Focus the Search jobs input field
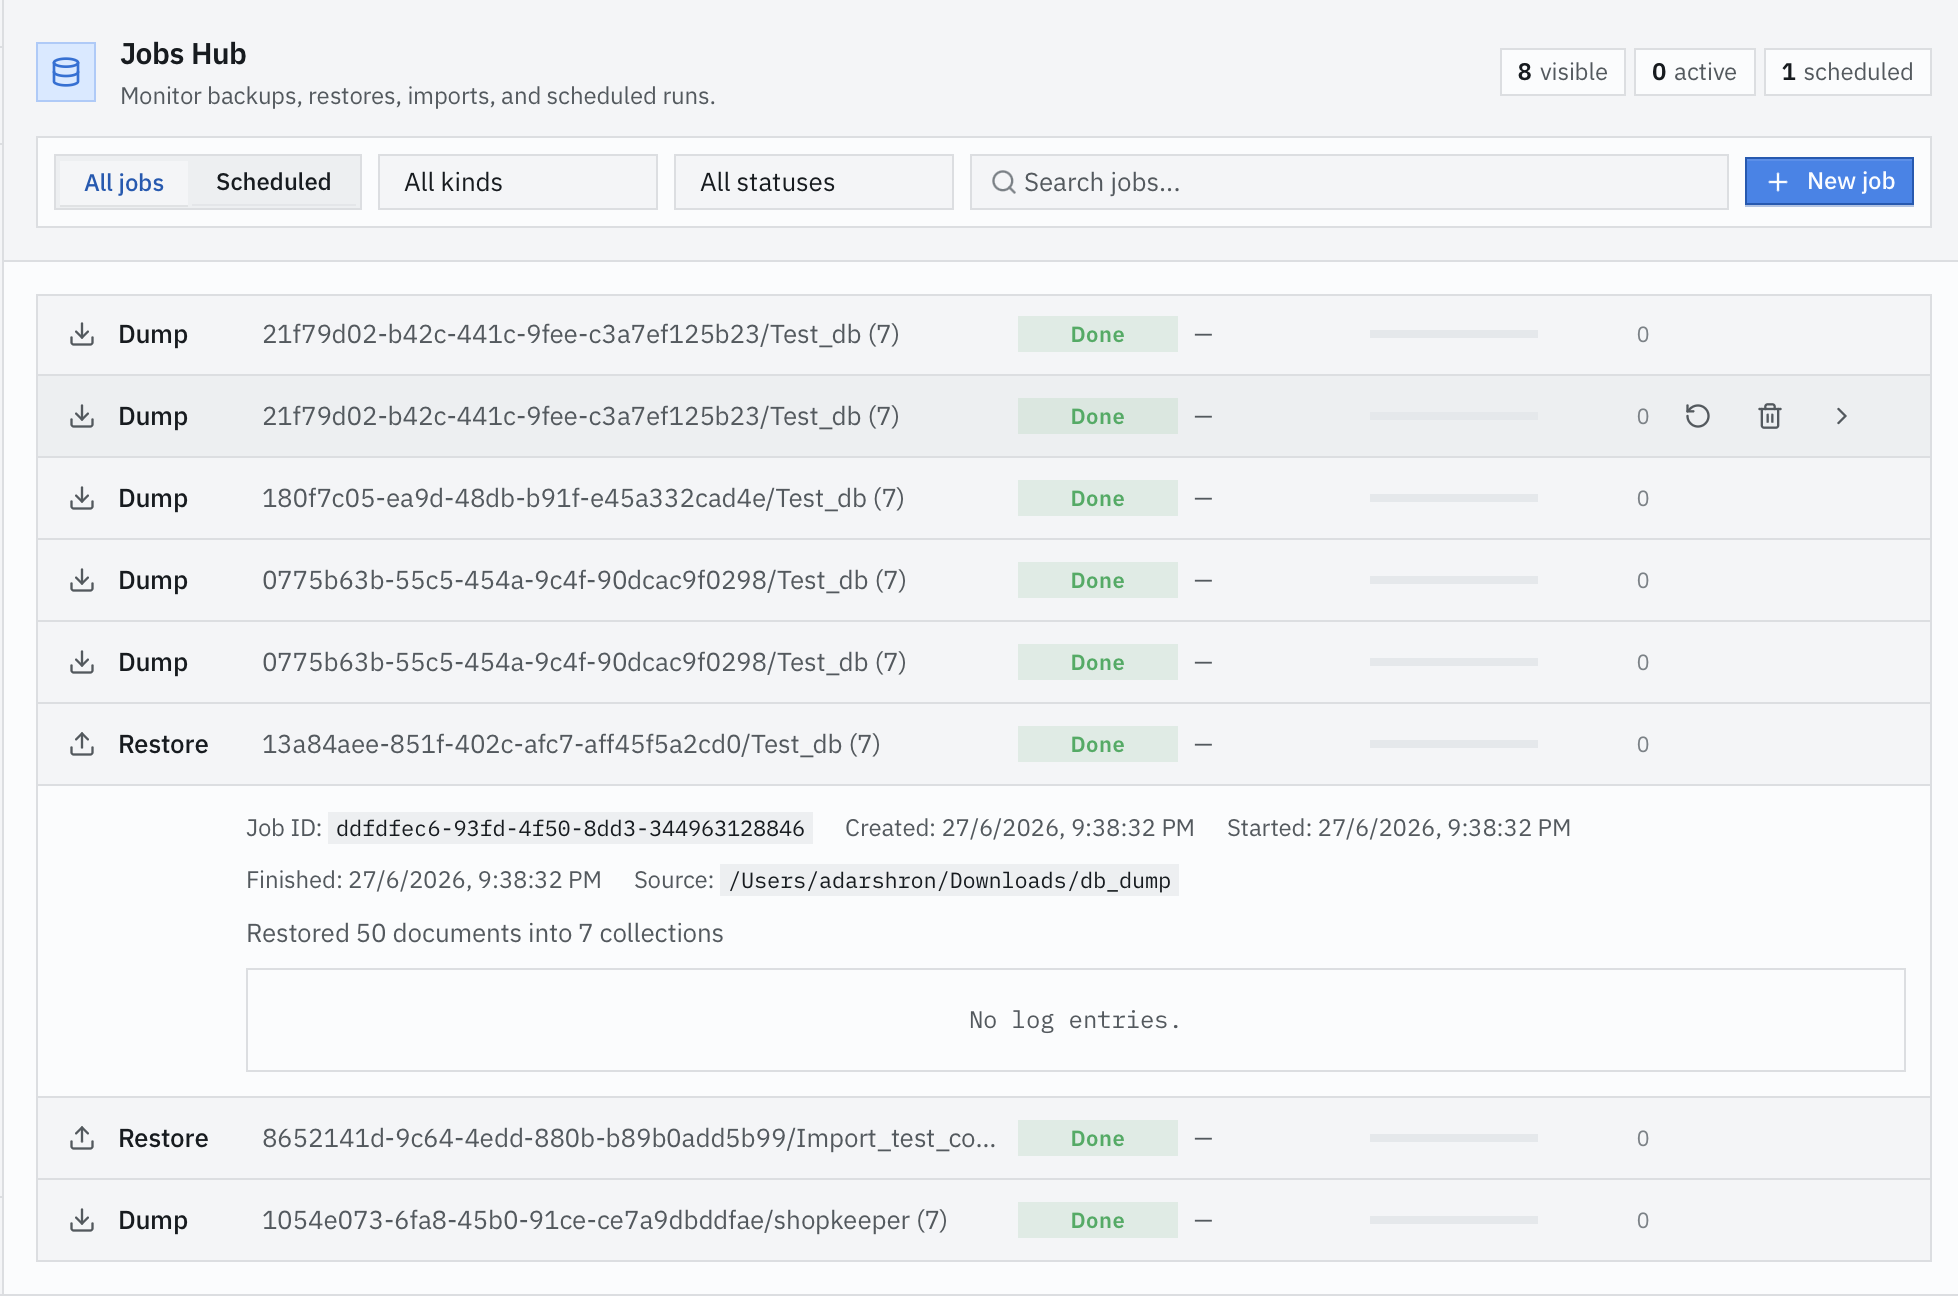 pos(1349,182)
